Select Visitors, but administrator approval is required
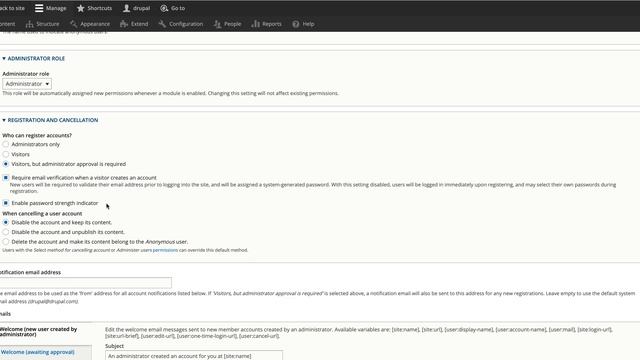The image size is (640, 360). pos(6,164)
